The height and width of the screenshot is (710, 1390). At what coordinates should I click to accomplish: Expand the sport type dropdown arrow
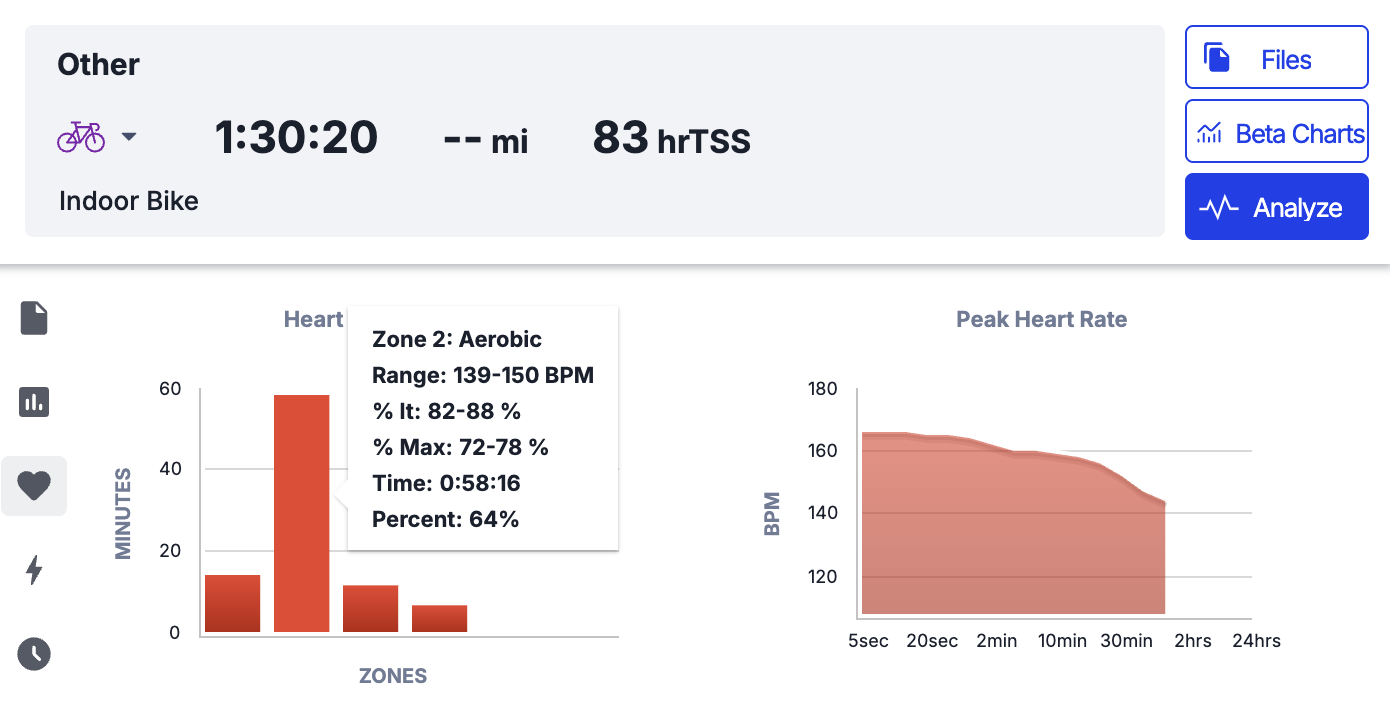point(129,137)
